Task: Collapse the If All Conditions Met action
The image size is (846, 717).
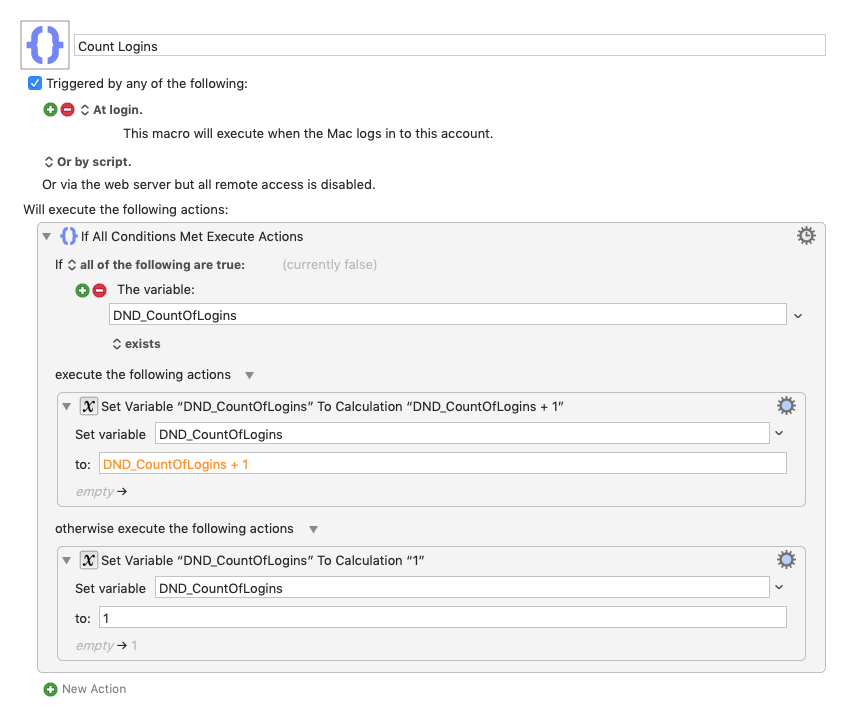Action: point(47,236)
